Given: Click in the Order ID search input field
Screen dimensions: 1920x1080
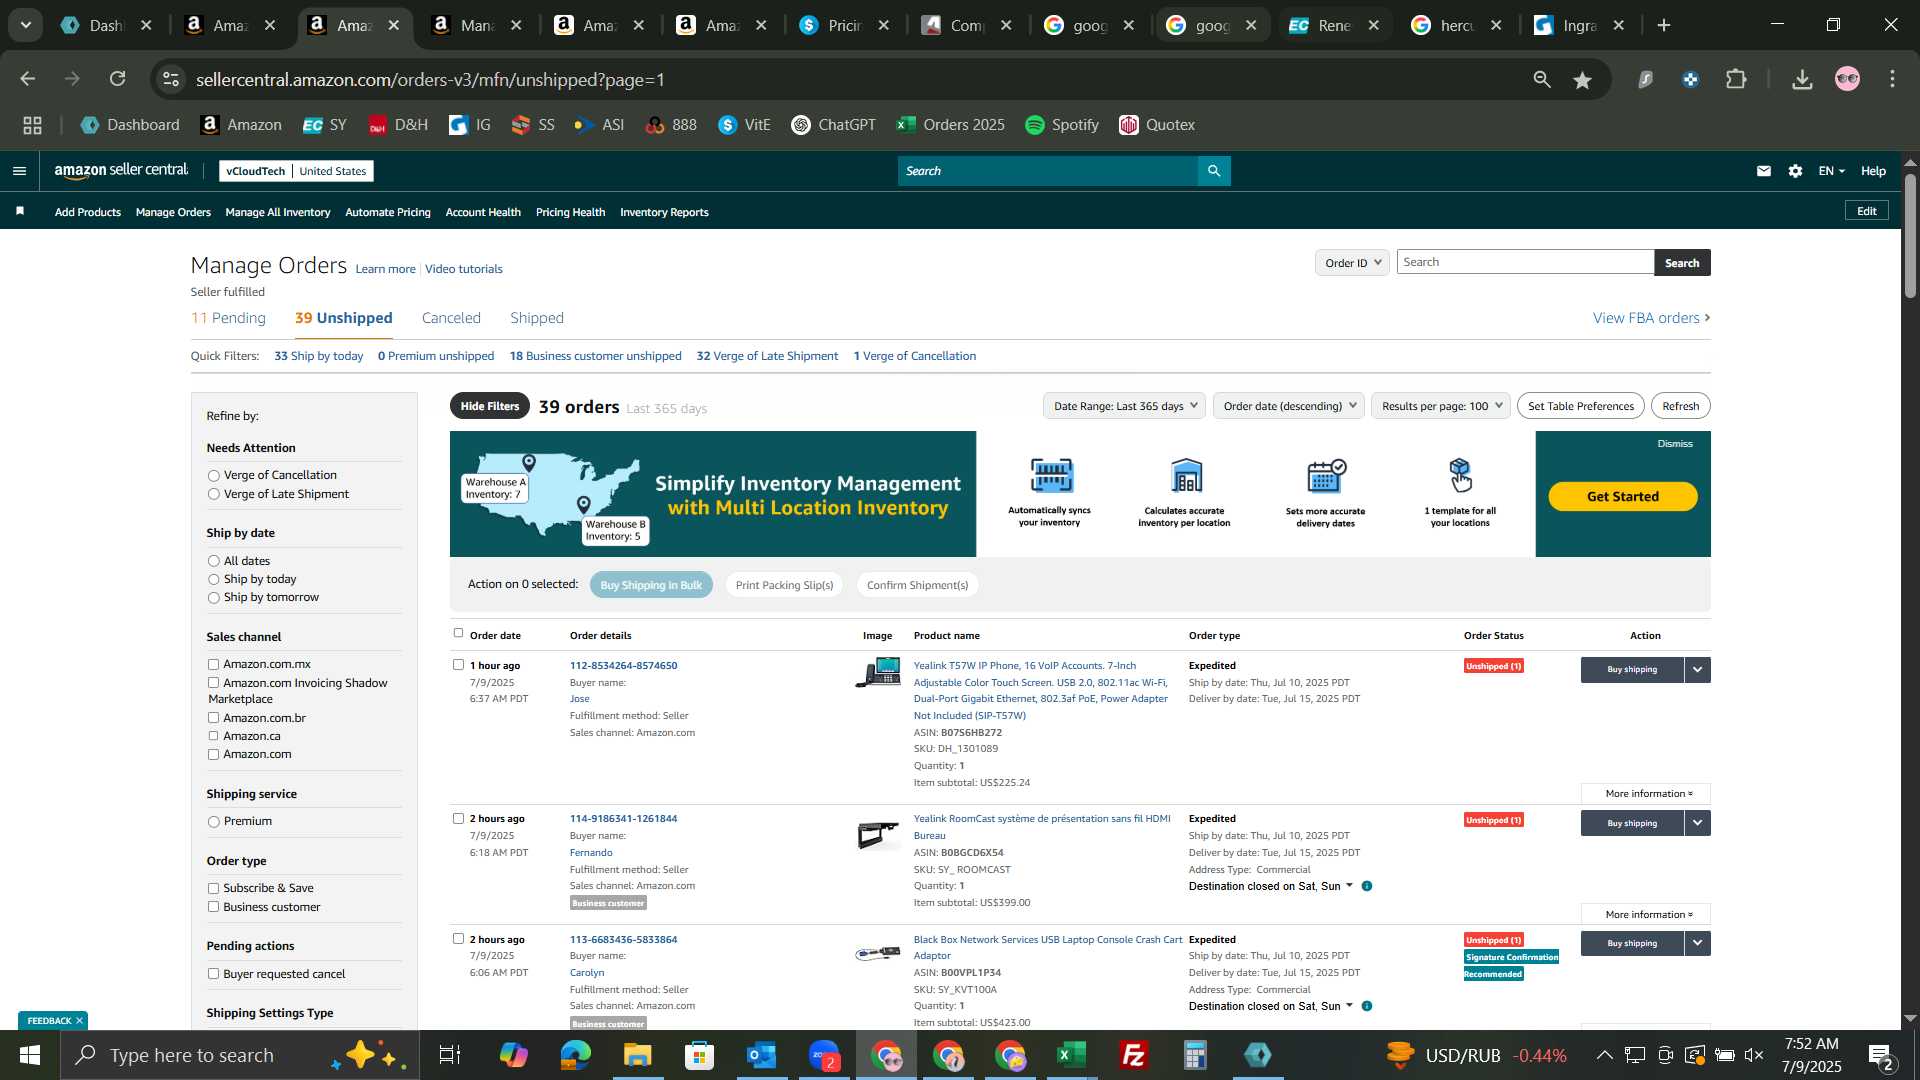Looking at the screenshot, I should click(x=1526, y=262).
